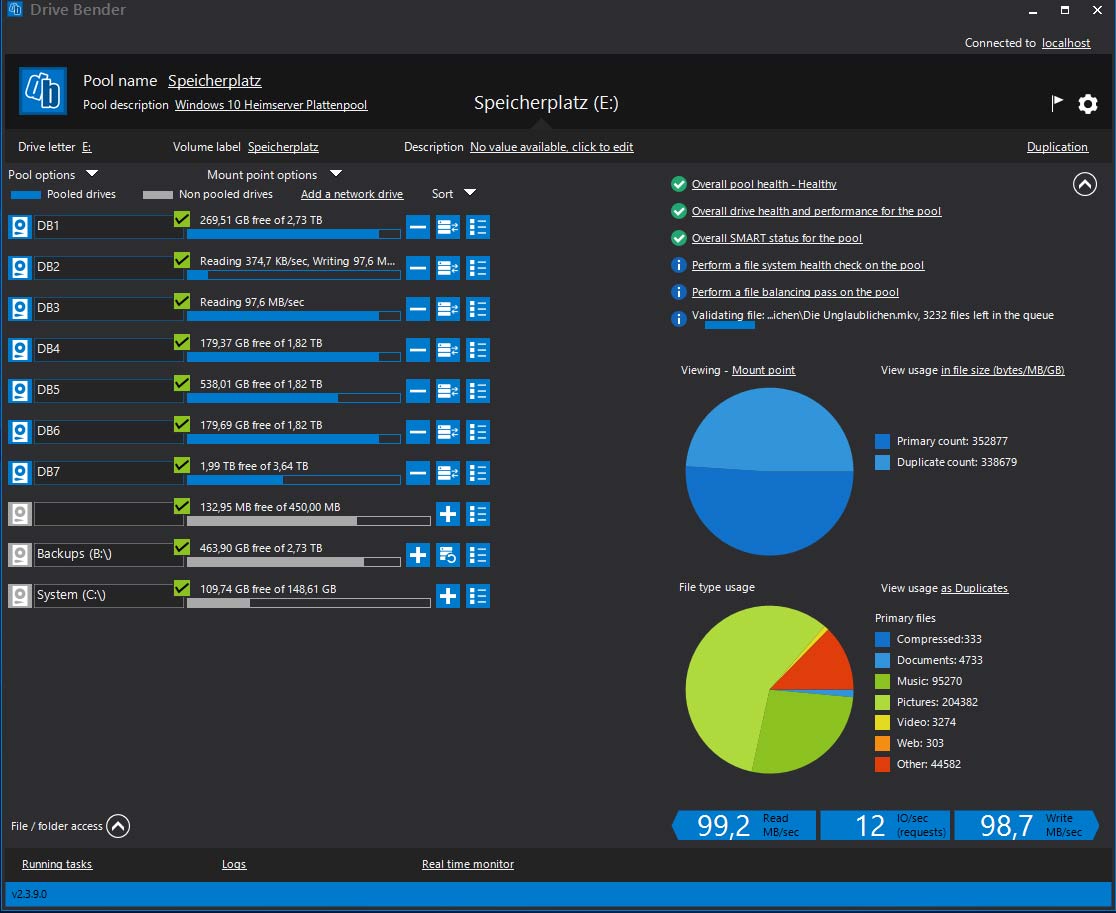
Task: Toggle the DB5 drive checkbox
Action: [x=182, y=383]
